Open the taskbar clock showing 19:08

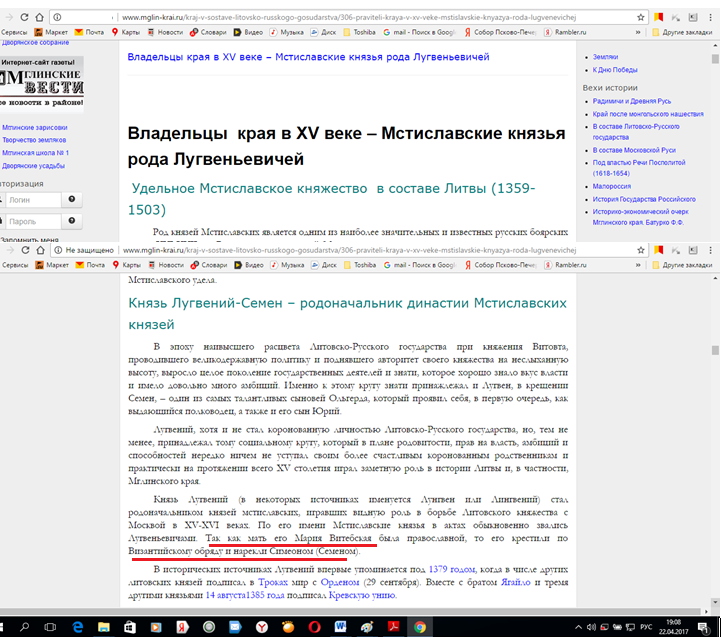674,627
